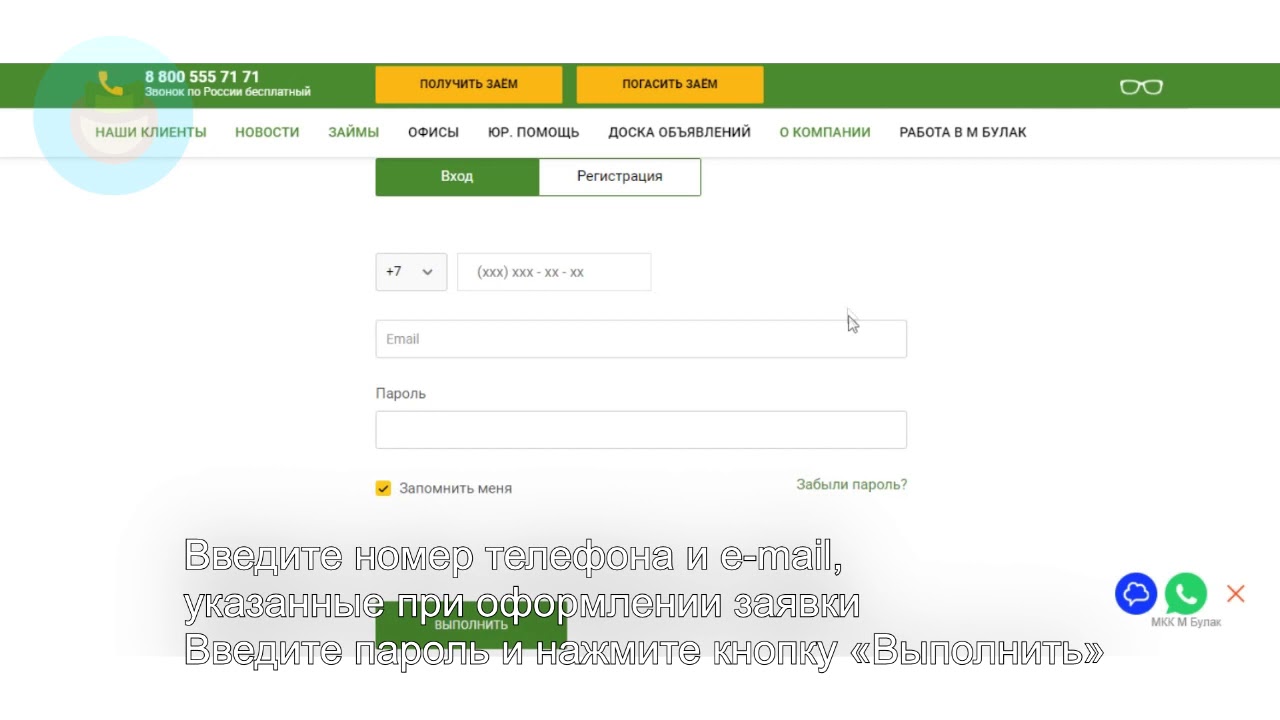Screen dimensions: 1280x720
Task: Click the 'МКК М Булак' chat label
Action: (1186, 623)
